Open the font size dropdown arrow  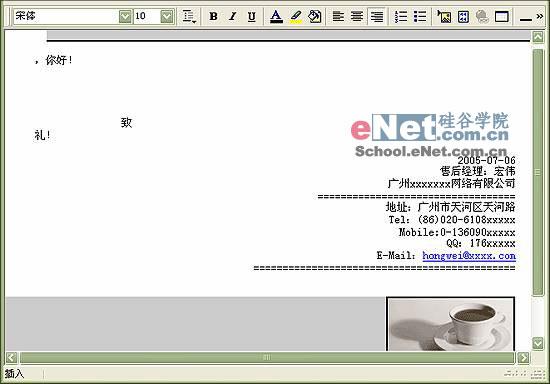[x=167, y=16]
